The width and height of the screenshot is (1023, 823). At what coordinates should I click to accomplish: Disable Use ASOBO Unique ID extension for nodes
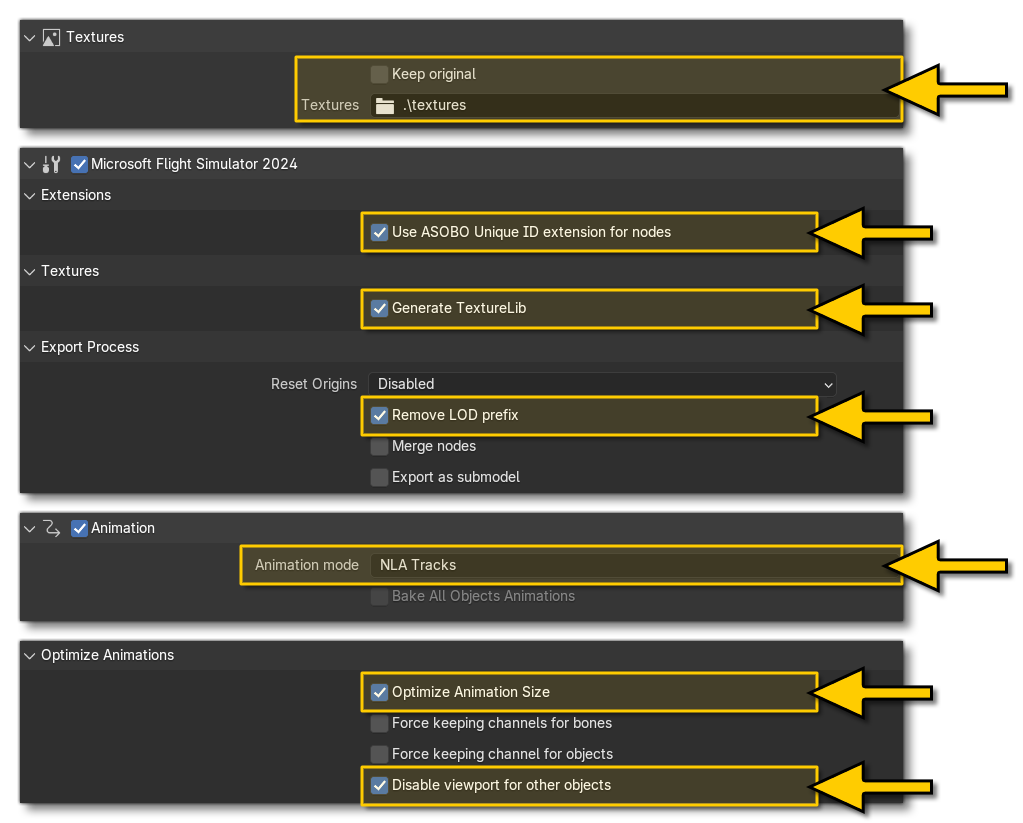[x=379, y=231]
